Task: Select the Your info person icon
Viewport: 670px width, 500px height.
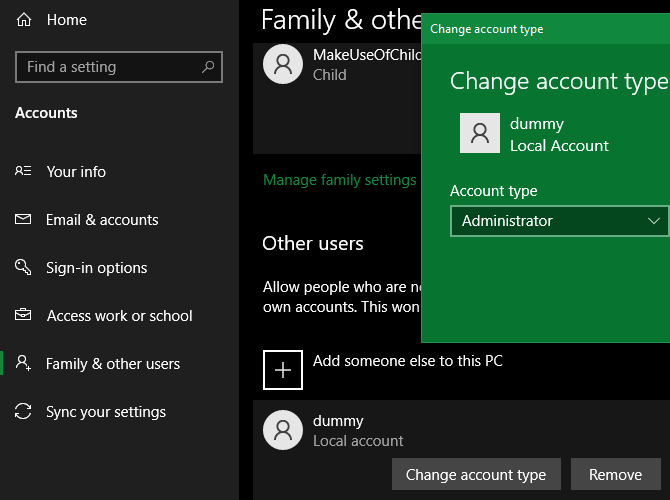Action: pyautogui.click(x=24, y=172)
